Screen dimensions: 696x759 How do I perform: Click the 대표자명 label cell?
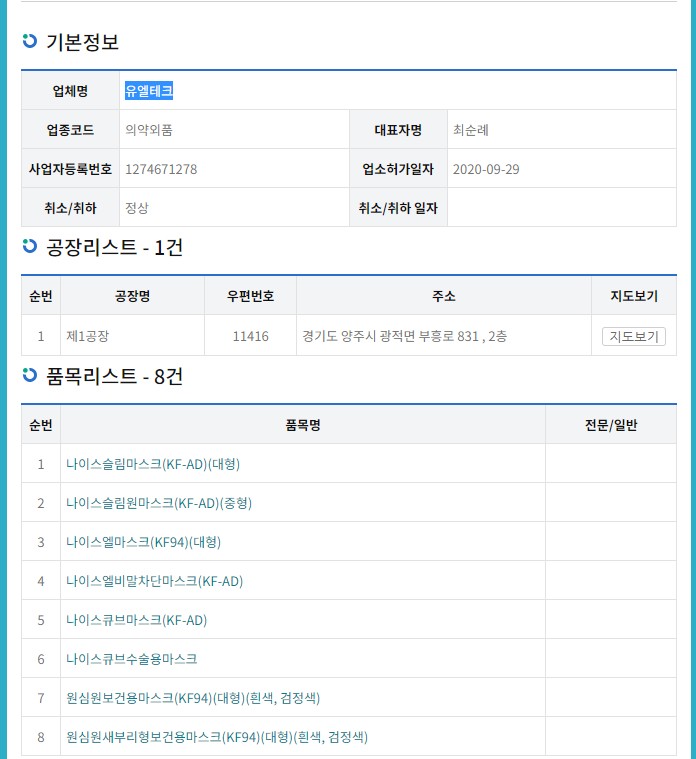[398, 130]
